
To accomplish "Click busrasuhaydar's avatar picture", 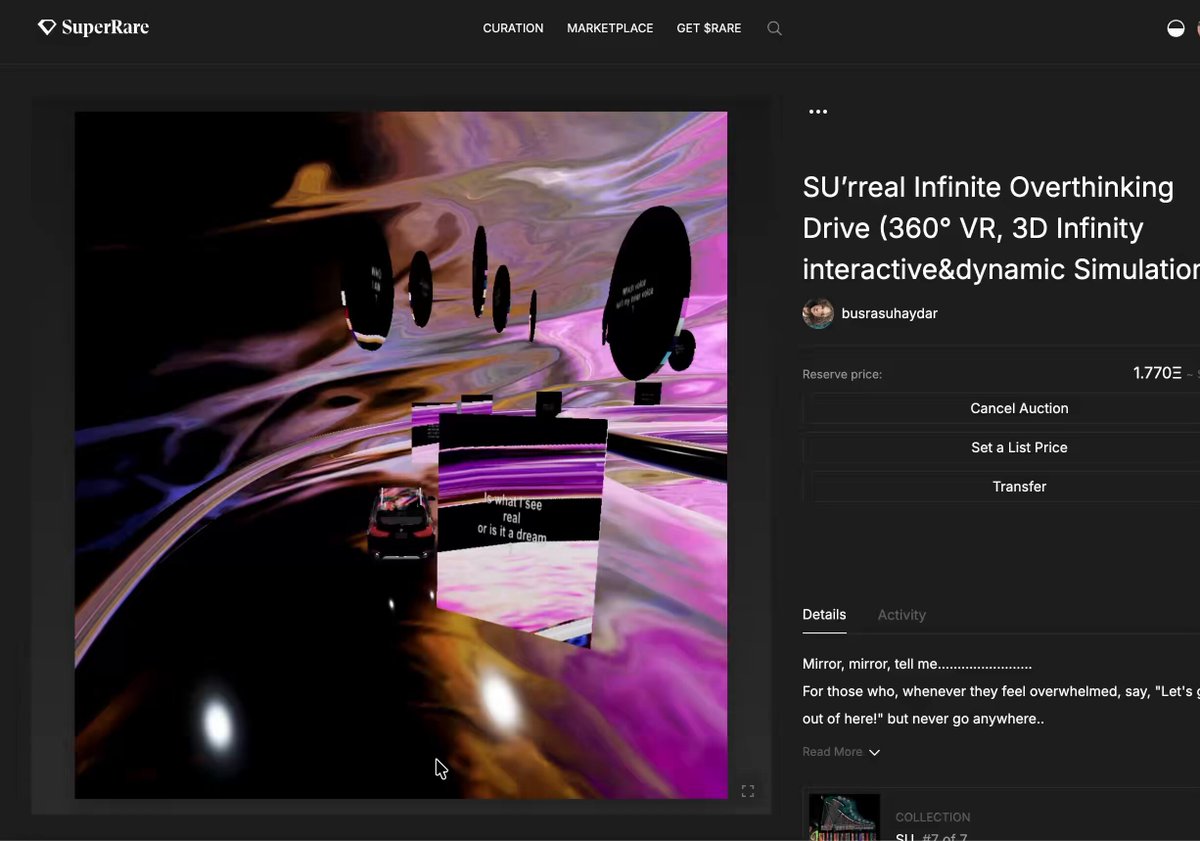I will tap(818, 313).
